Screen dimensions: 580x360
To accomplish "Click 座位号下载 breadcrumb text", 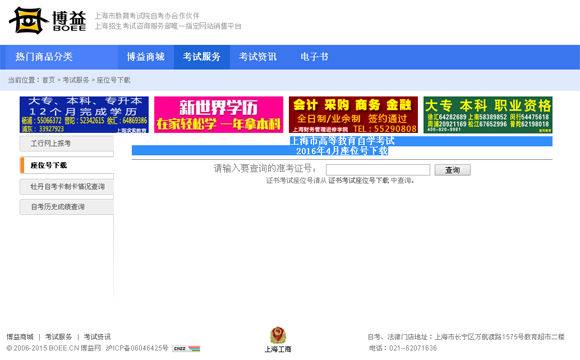I will point(114,80).
